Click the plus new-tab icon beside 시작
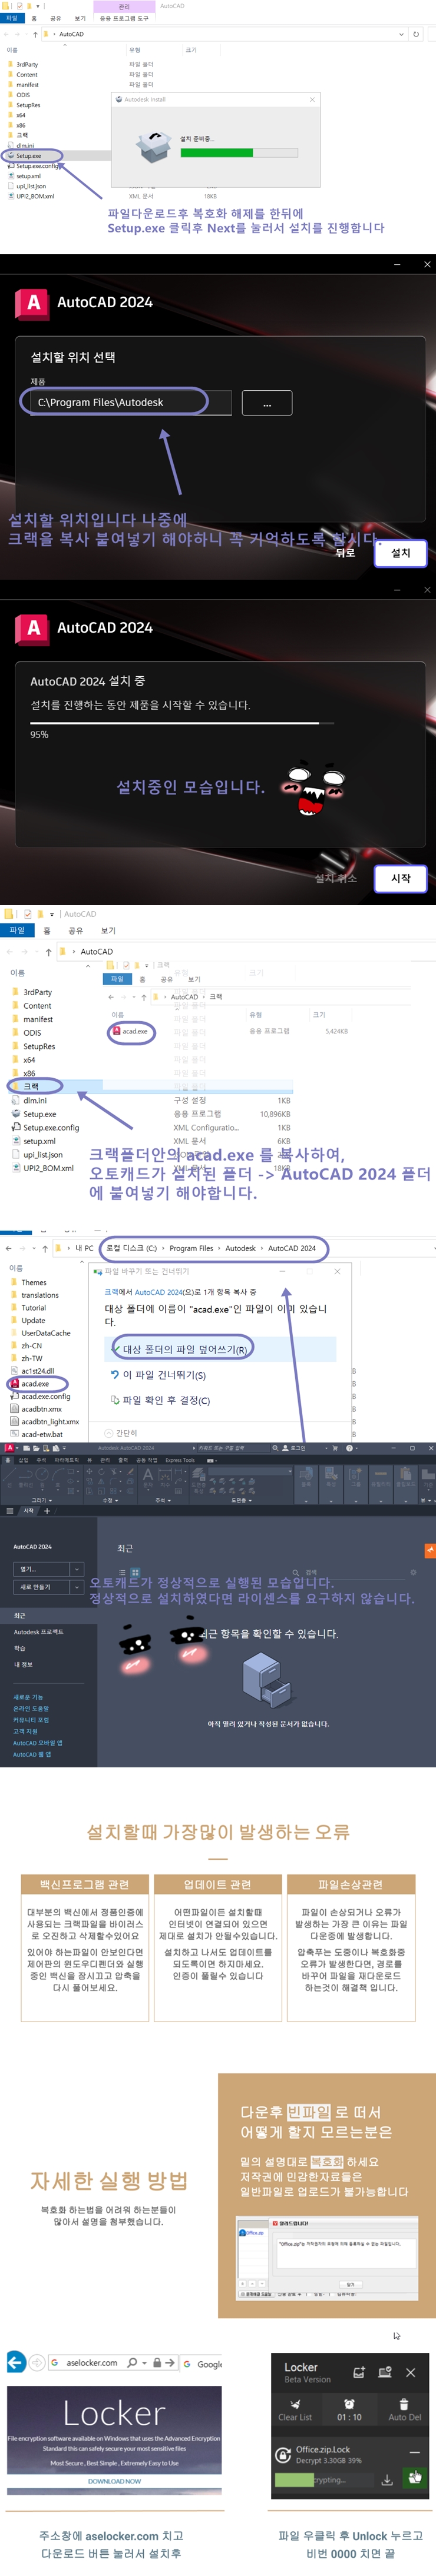This screenshot has width=436, height=2576. click(47, 1511)
